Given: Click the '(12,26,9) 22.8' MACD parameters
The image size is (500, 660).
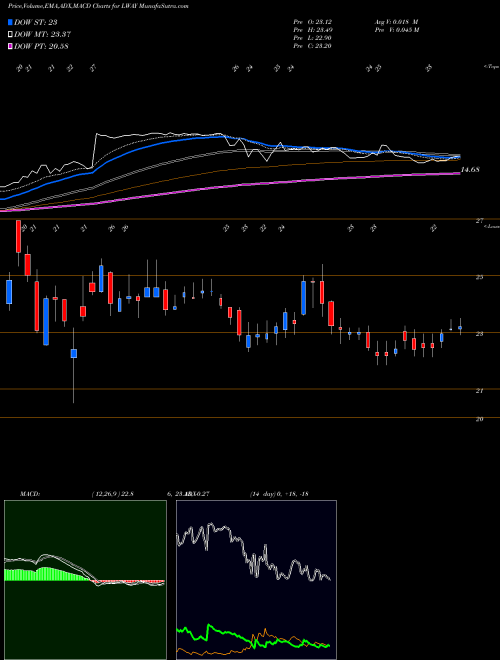Looking at the screenshot, I should (x=112, y=494).
